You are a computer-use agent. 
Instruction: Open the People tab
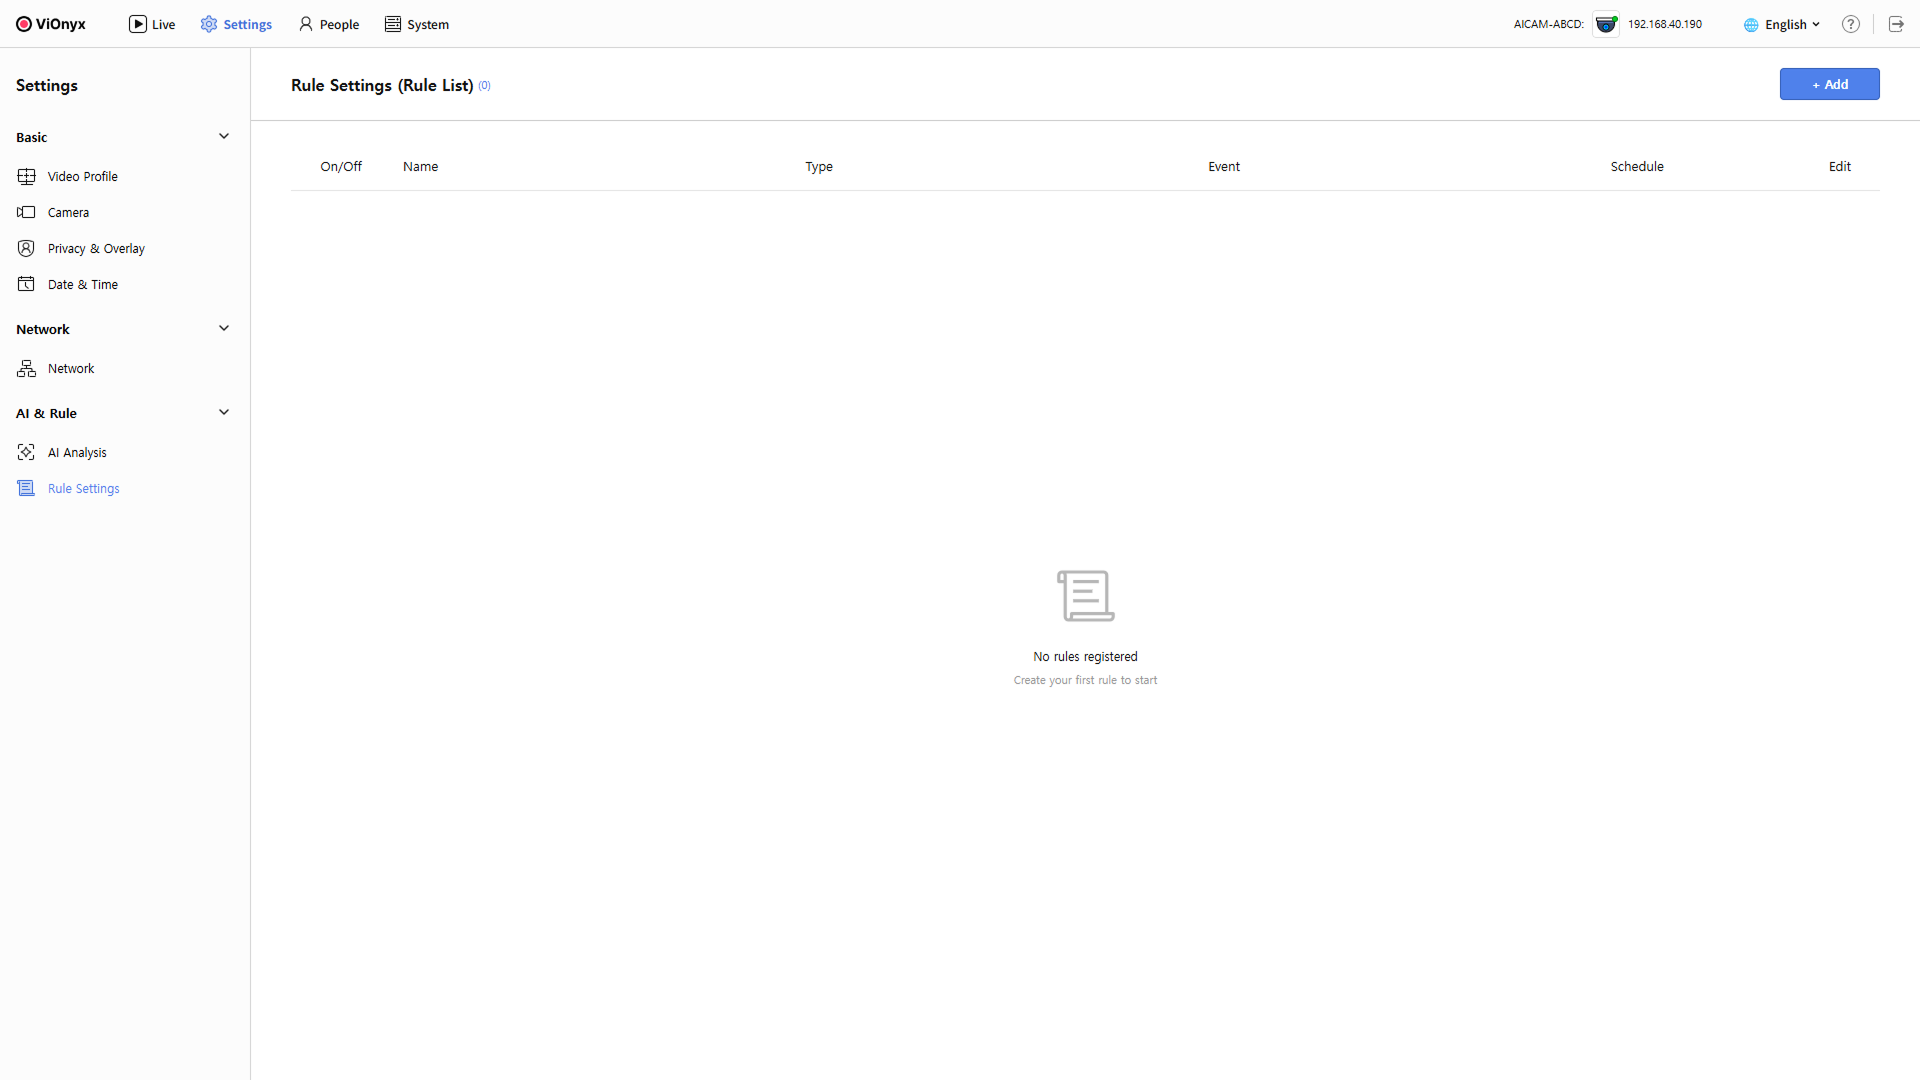tap(329, 24)
